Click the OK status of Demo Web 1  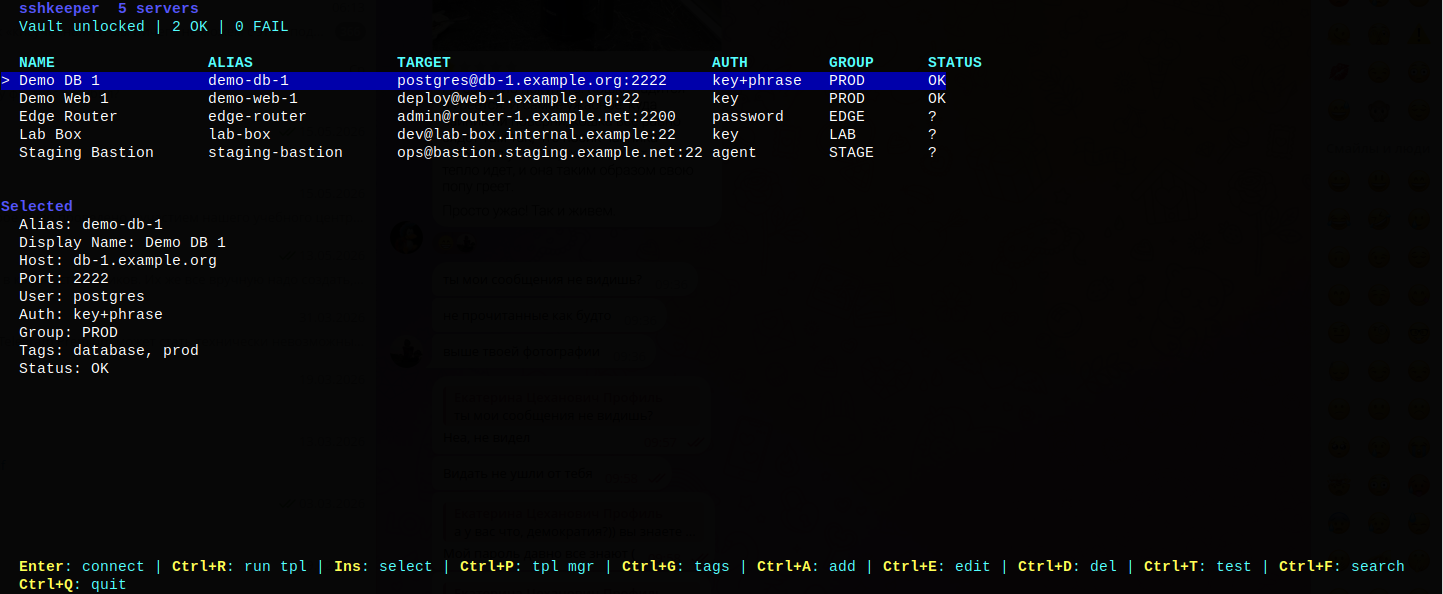click(x=937, y=98)
